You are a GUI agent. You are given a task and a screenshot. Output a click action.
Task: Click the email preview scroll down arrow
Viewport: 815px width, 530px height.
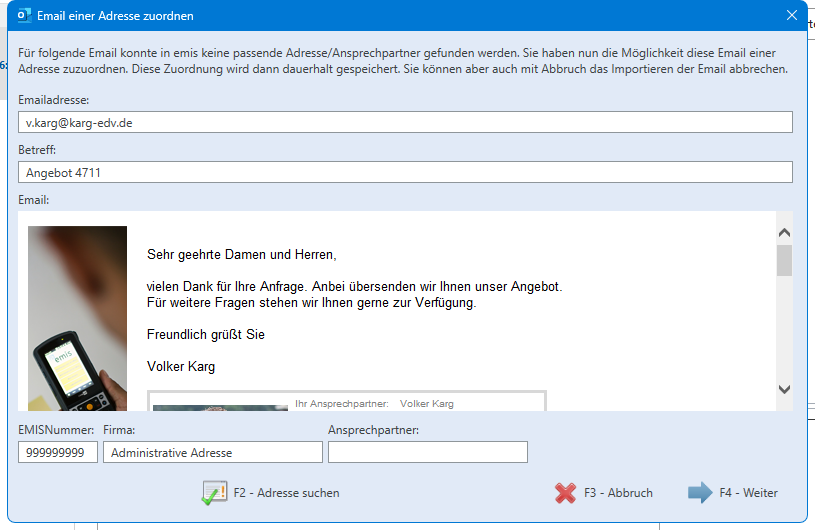click(x=784, y=389)
